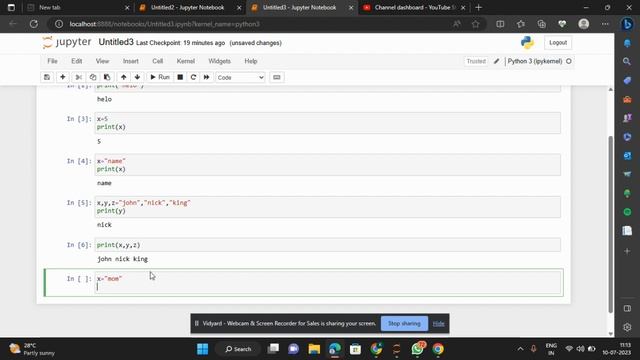
Task: Click code cell In [4] with x="name"
Action: pos(328,165)
